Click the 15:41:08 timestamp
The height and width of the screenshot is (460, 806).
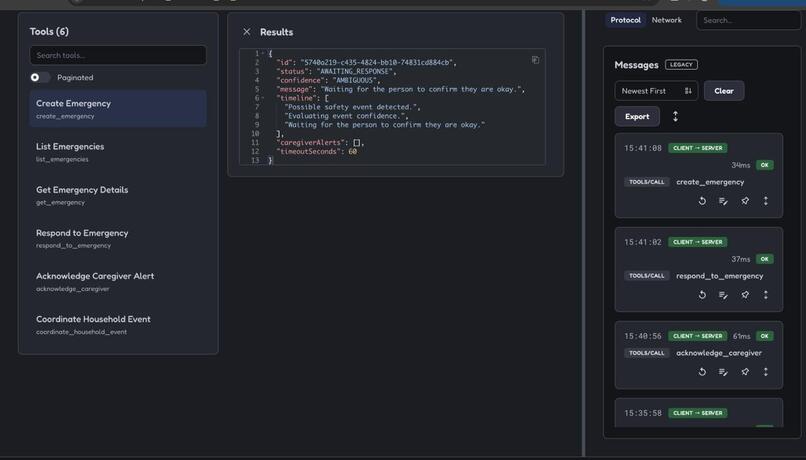[643, 148]
